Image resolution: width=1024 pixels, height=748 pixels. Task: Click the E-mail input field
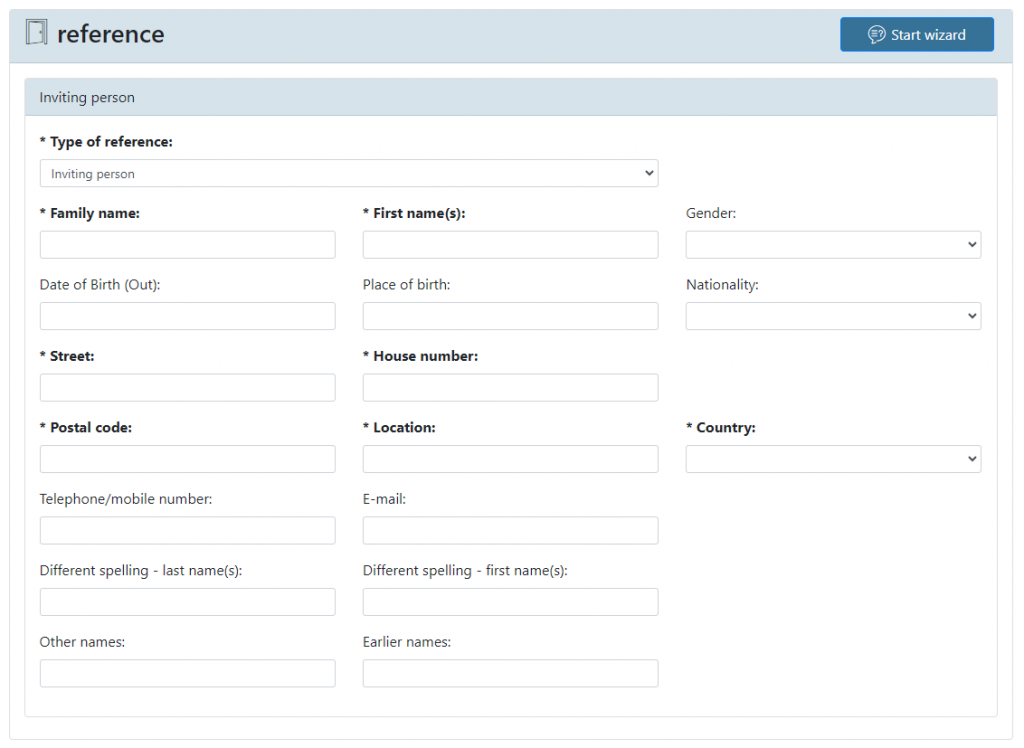click(x=510, y=530)
